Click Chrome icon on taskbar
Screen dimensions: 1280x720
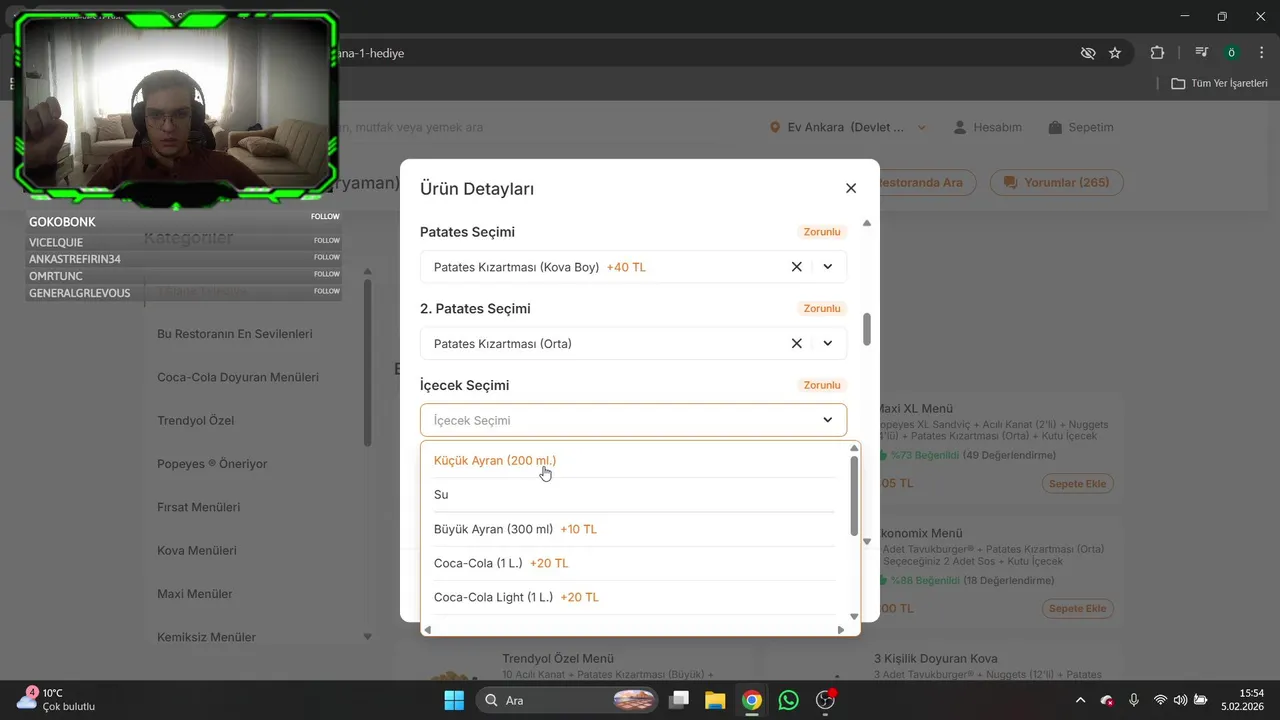tap(752, 700)
